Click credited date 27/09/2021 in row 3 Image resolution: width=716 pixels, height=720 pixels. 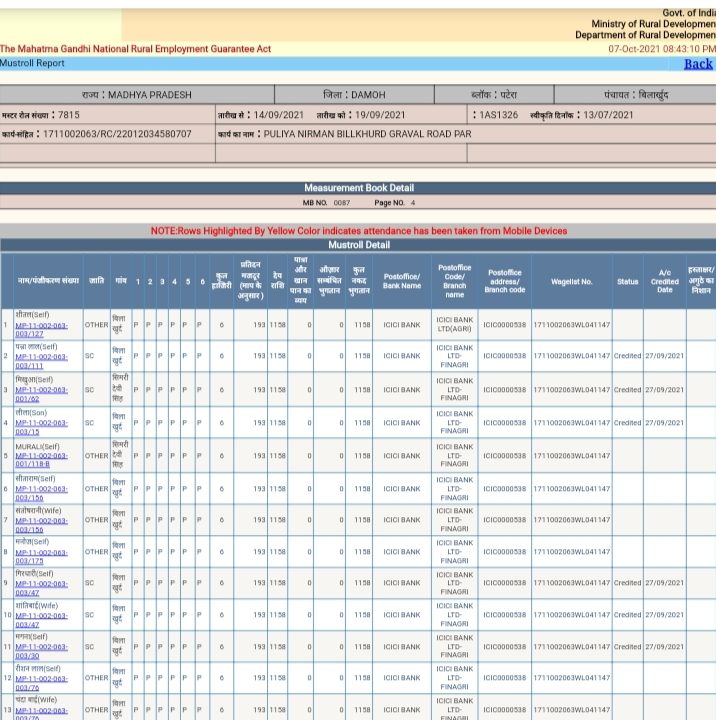coord(665,390)
